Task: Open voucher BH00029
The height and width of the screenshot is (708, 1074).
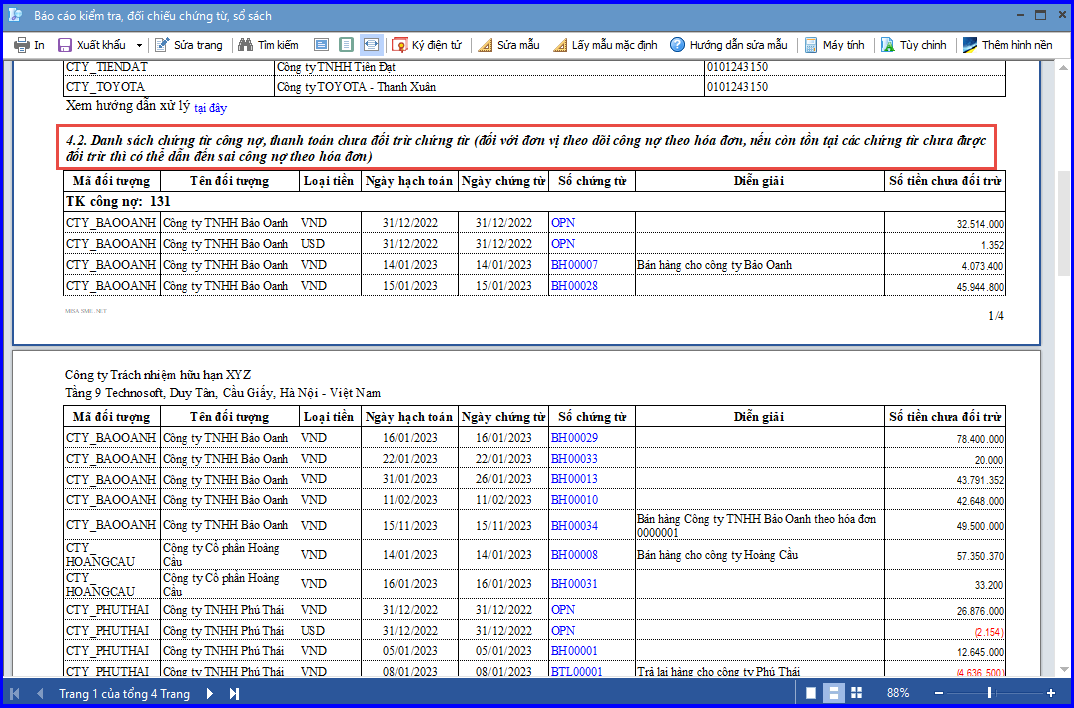Action: 574,438
